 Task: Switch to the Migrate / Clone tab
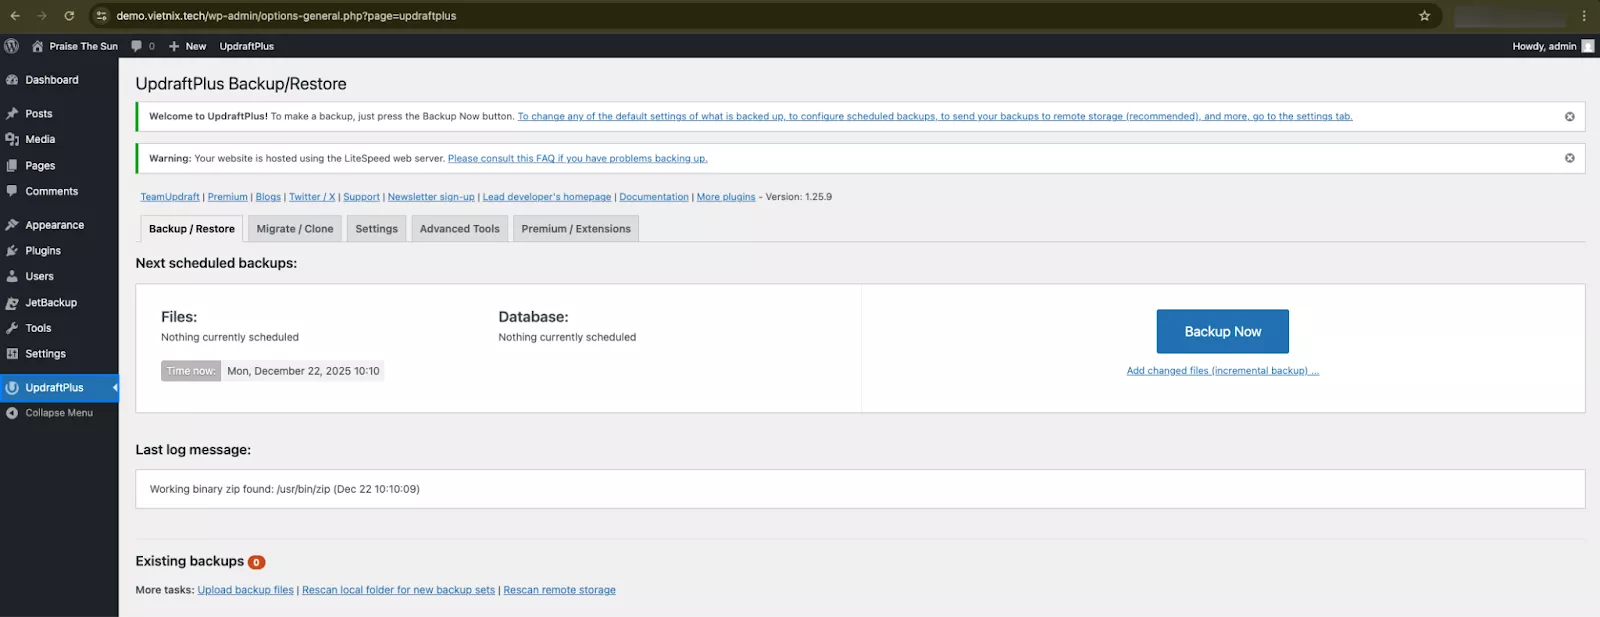[x=295, y=229]
